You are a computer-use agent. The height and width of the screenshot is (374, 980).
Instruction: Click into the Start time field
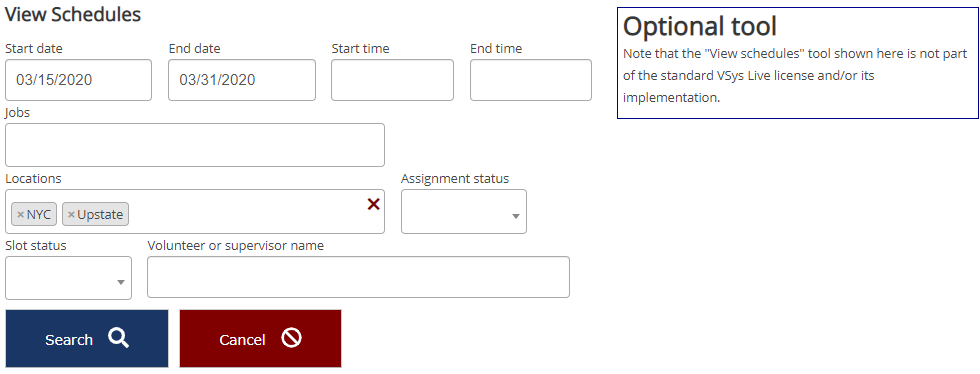pos(392,80)
